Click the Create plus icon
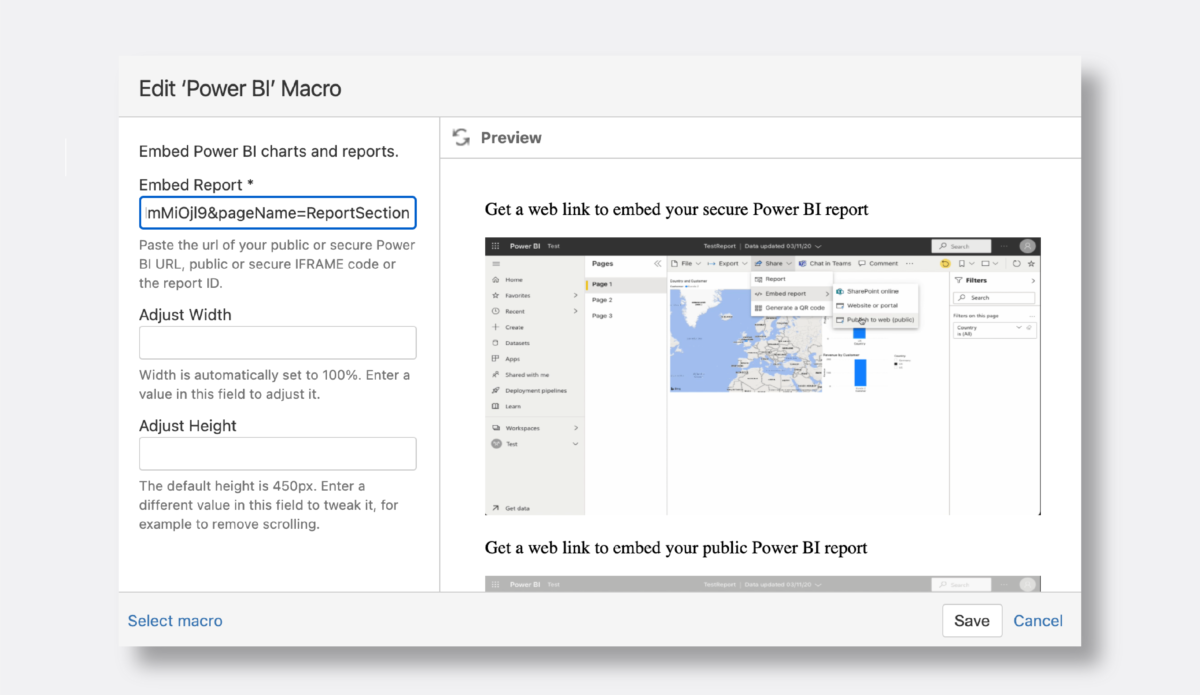This screenshot has height=695, width=1200. tap(496, 327)
